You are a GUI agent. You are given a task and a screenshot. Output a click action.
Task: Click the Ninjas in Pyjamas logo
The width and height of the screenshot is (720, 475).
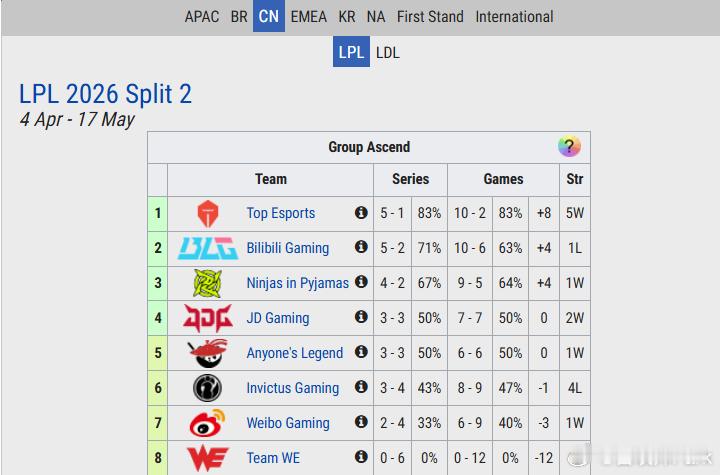[207, 283]
